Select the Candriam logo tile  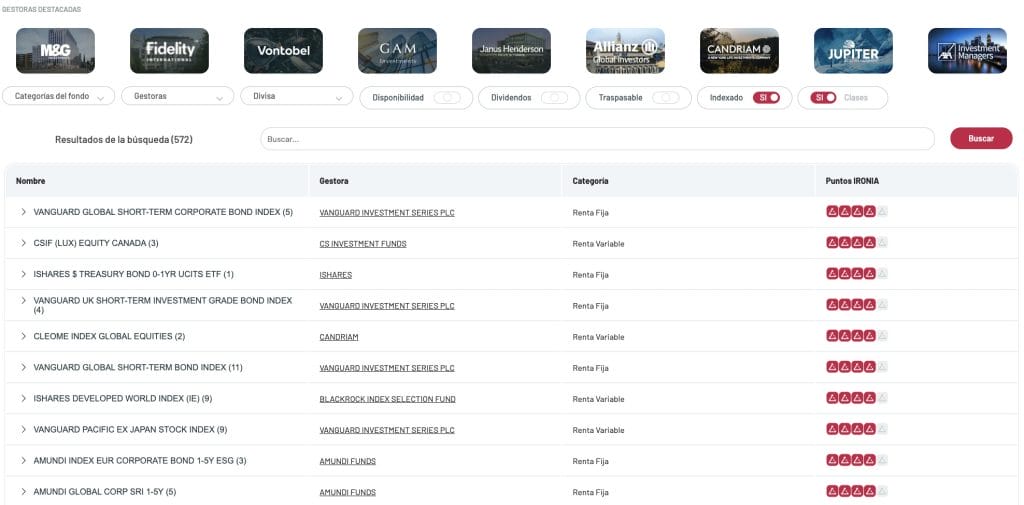[x=739, y=50]
